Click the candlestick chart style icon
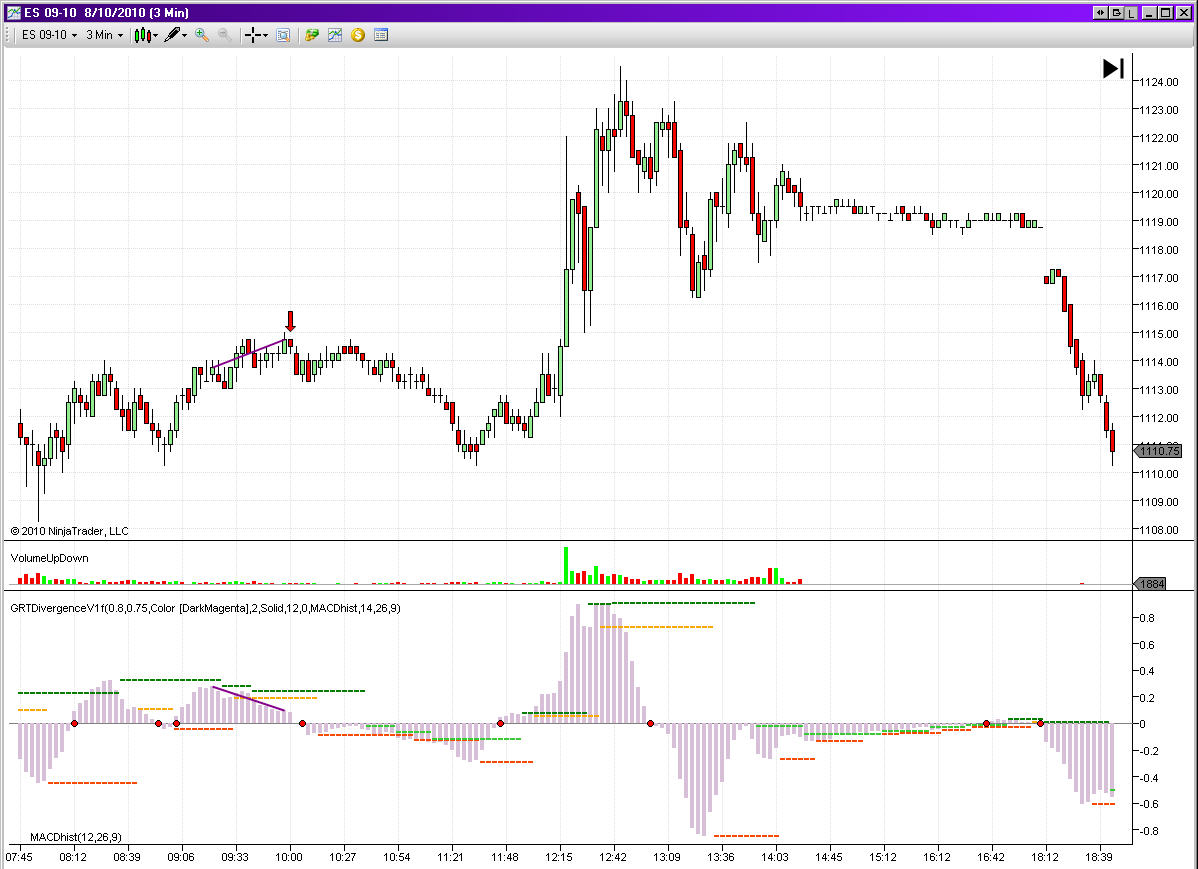The image size is (1198, 869). click(142, 35)
